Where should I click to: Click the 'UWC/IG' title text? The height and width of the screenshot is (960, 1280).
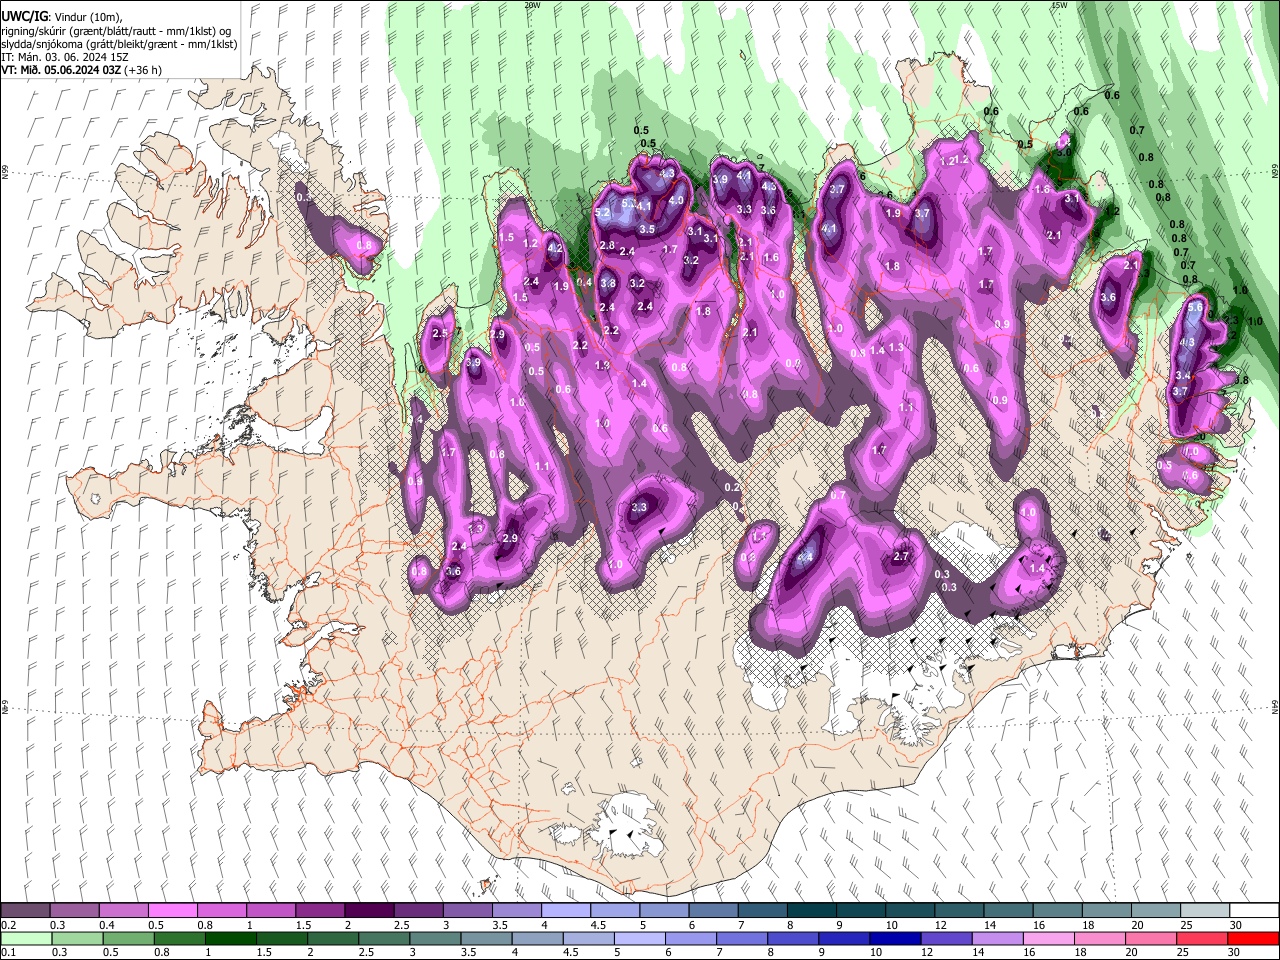(x=24, y=17)
